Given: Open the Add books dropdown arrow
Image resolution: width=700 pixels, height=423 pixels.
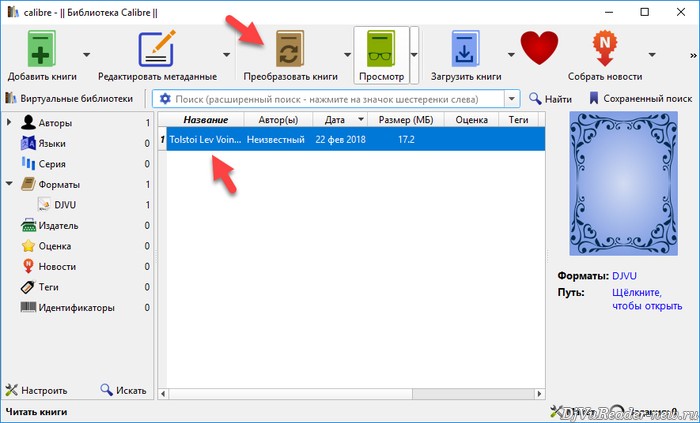Looking at the screenshot, I should coord(87,55).
